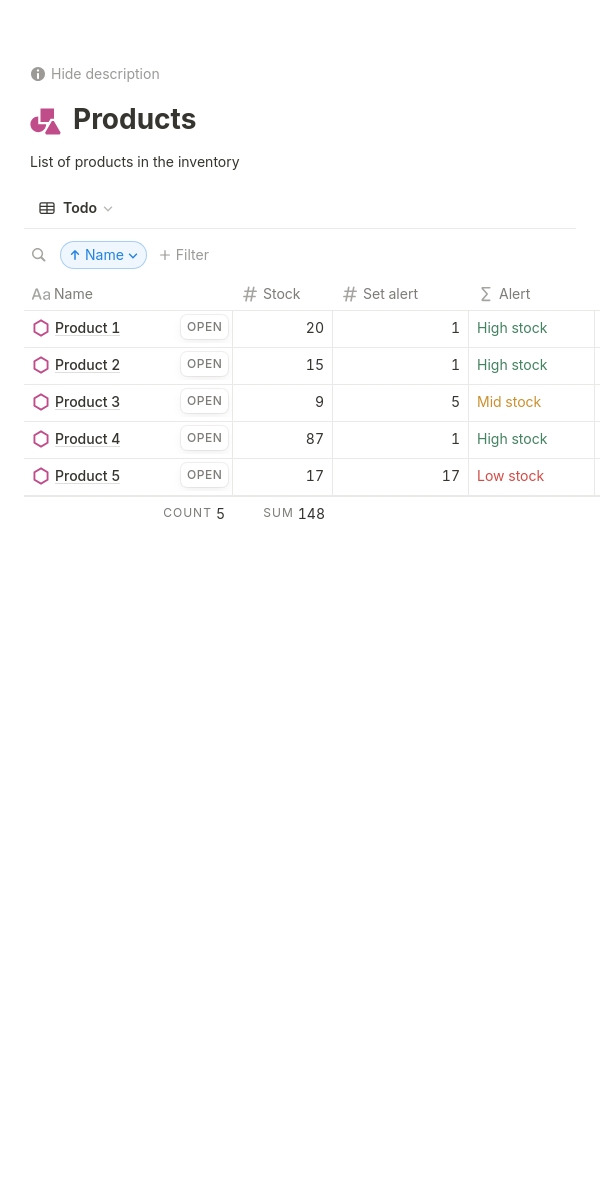Screen dimensions: 600x1200
Task: Open the Product 4 page link
Action: [87, 439]
